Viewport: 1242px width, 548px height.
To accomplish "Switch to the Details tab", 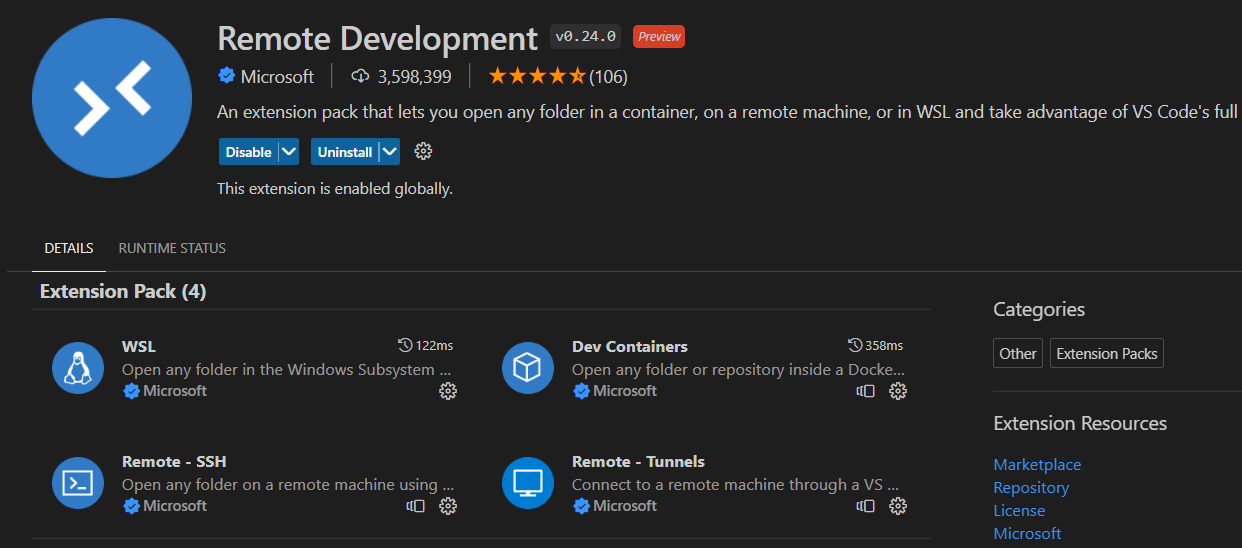I will tap(69, 248).
